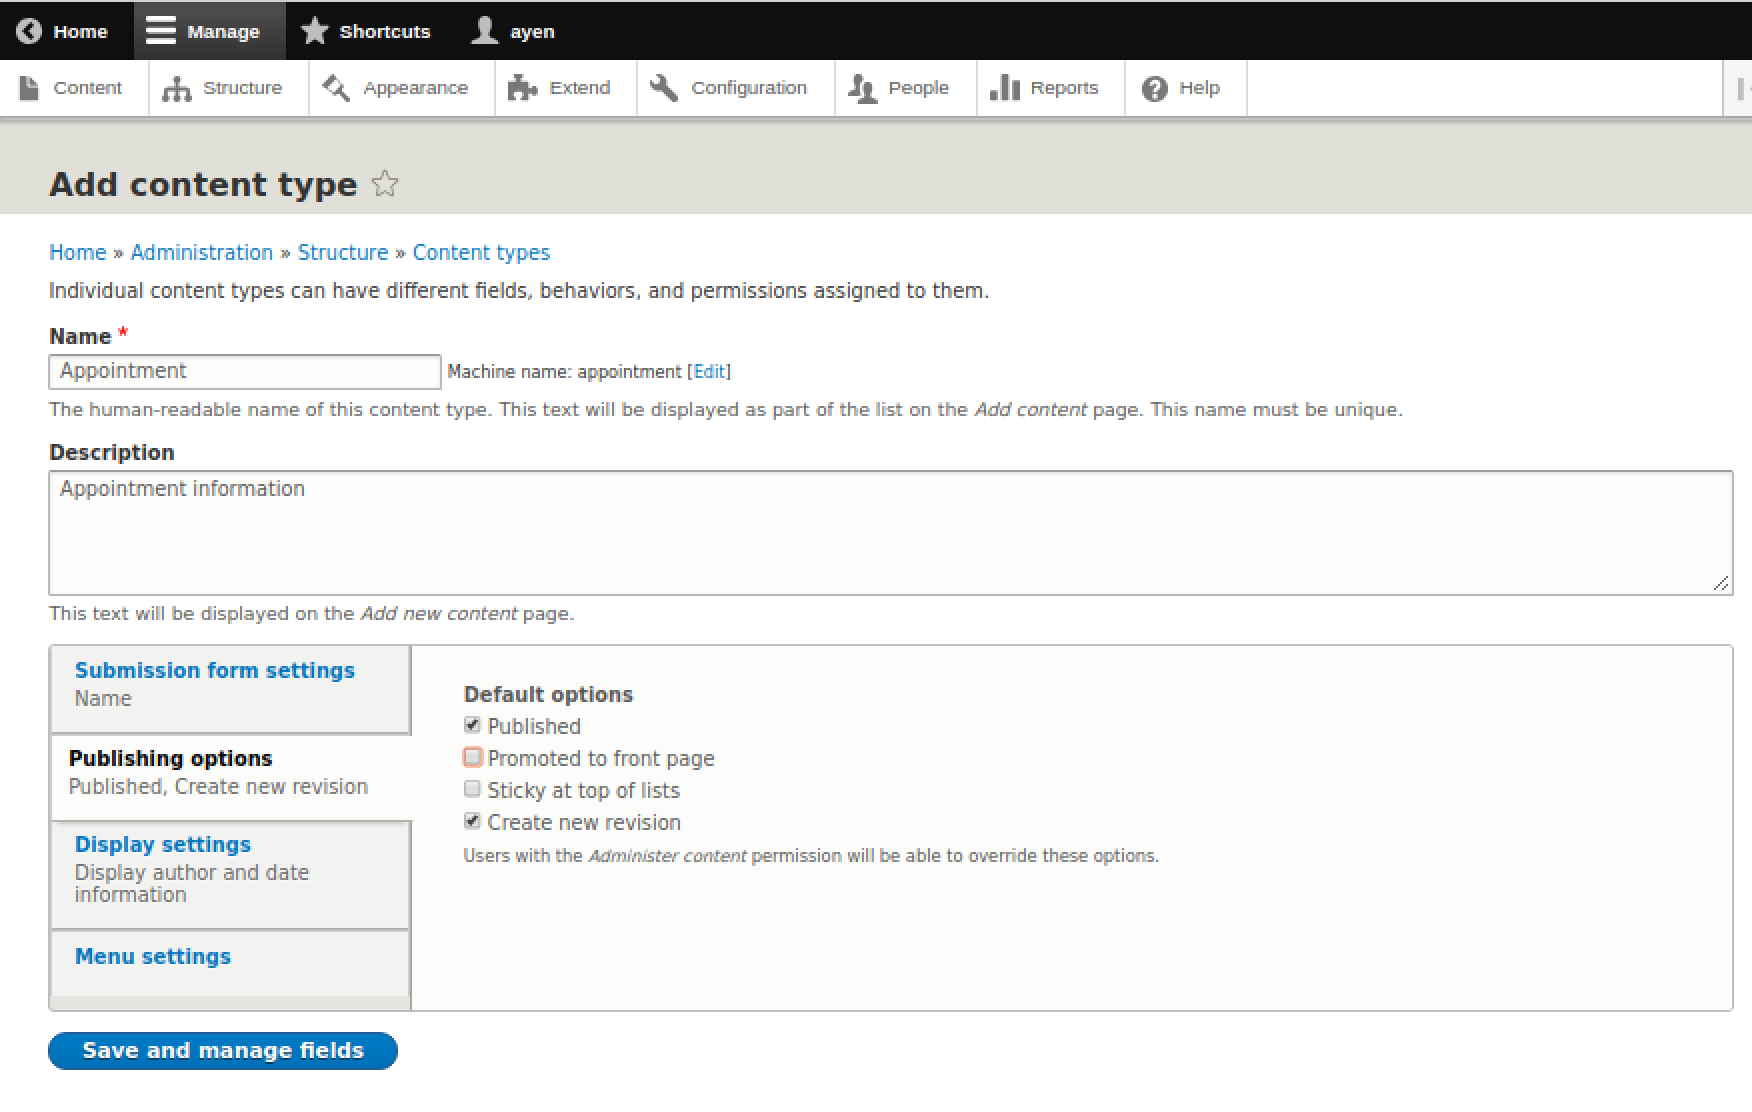The image size is (1752, 1112).
Task: Click the Structure hierarchy icon
Action: click(x=177, y=89)
